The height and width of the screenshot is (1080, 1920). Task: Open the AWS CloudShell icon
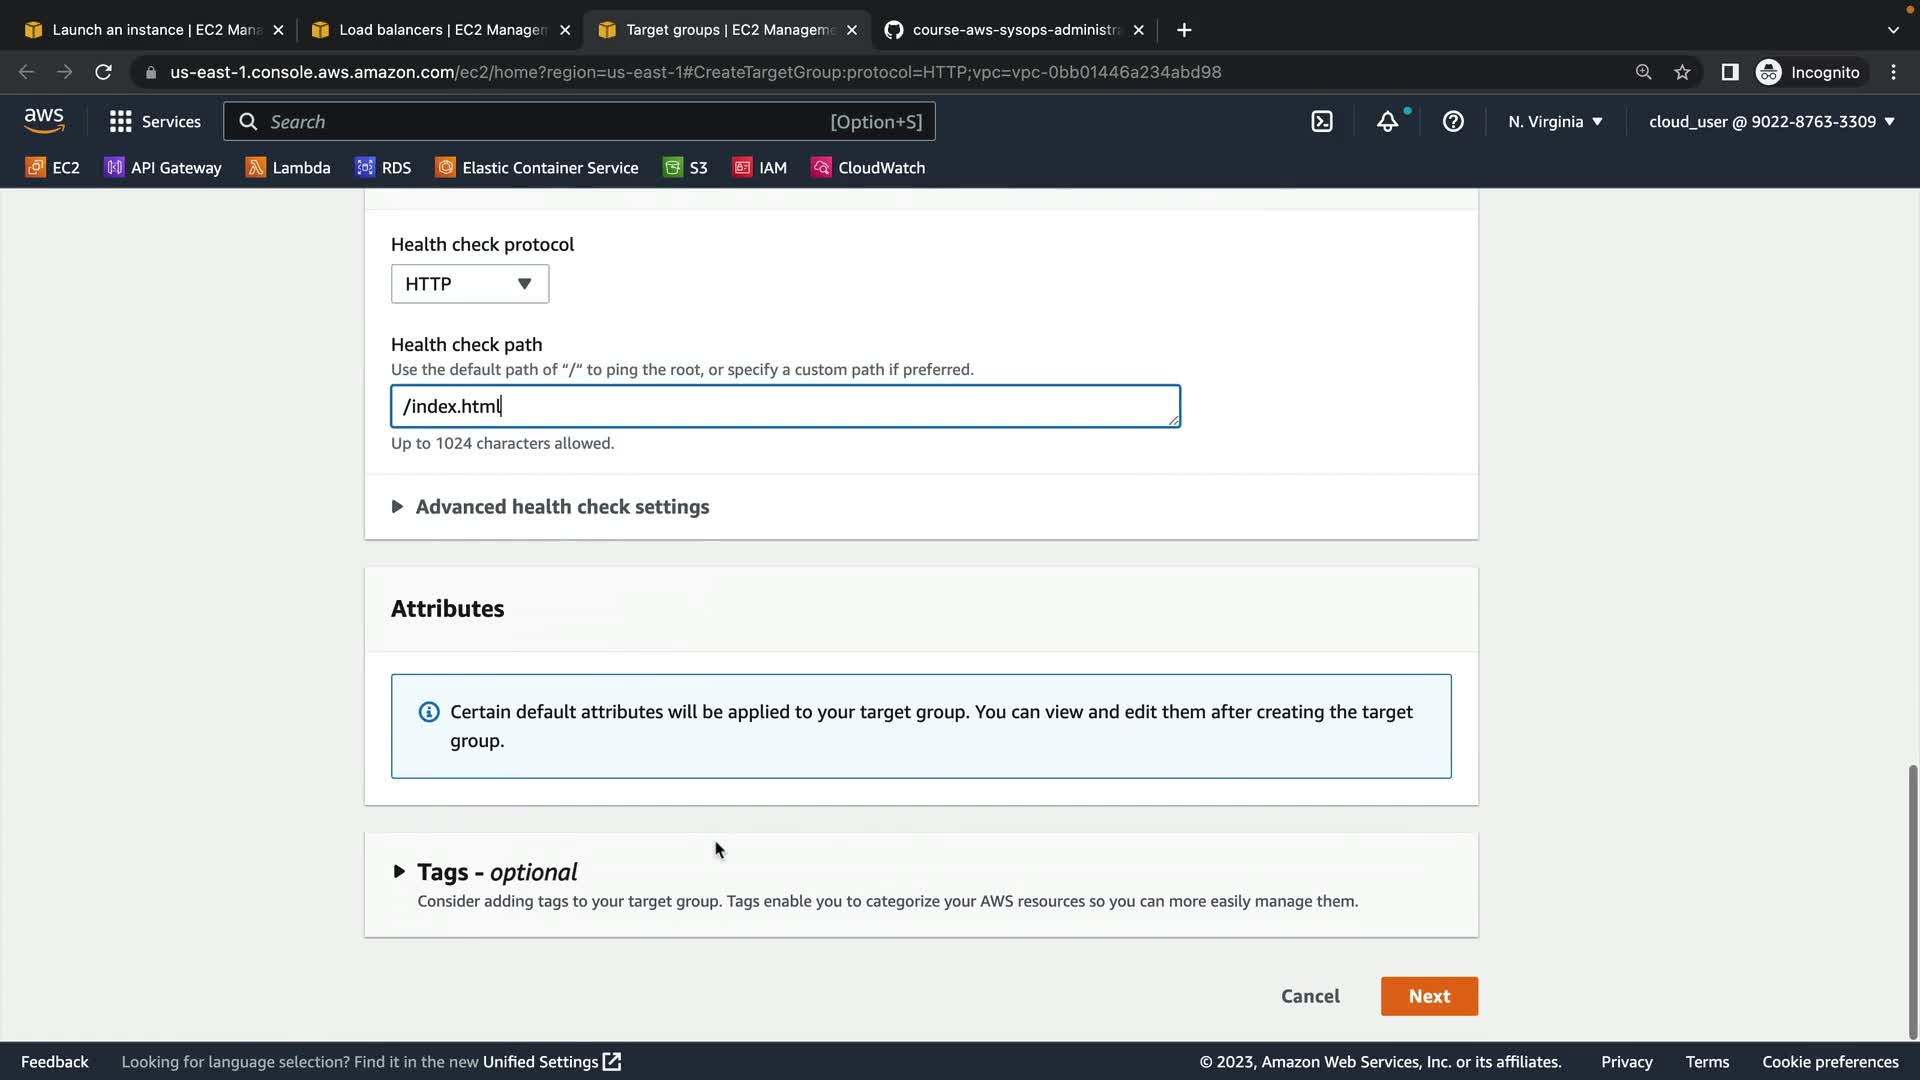[1322, 122]
